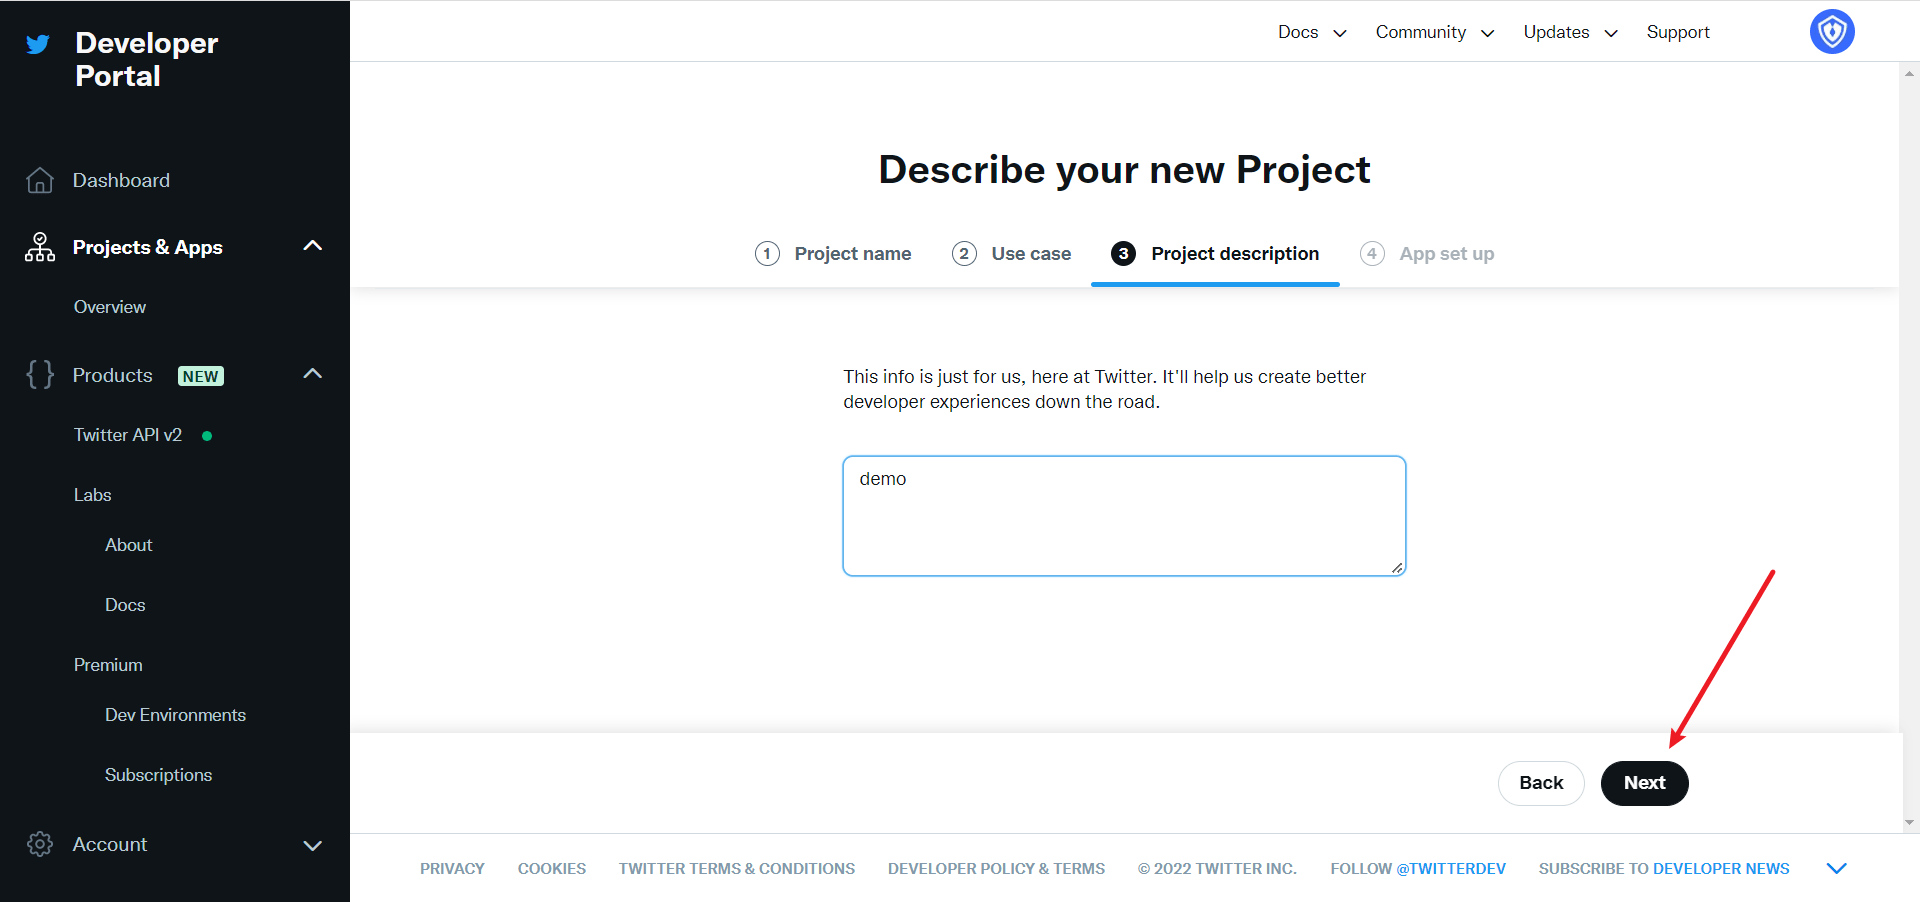Expand the Account section chevron

[x=312, y=845]
